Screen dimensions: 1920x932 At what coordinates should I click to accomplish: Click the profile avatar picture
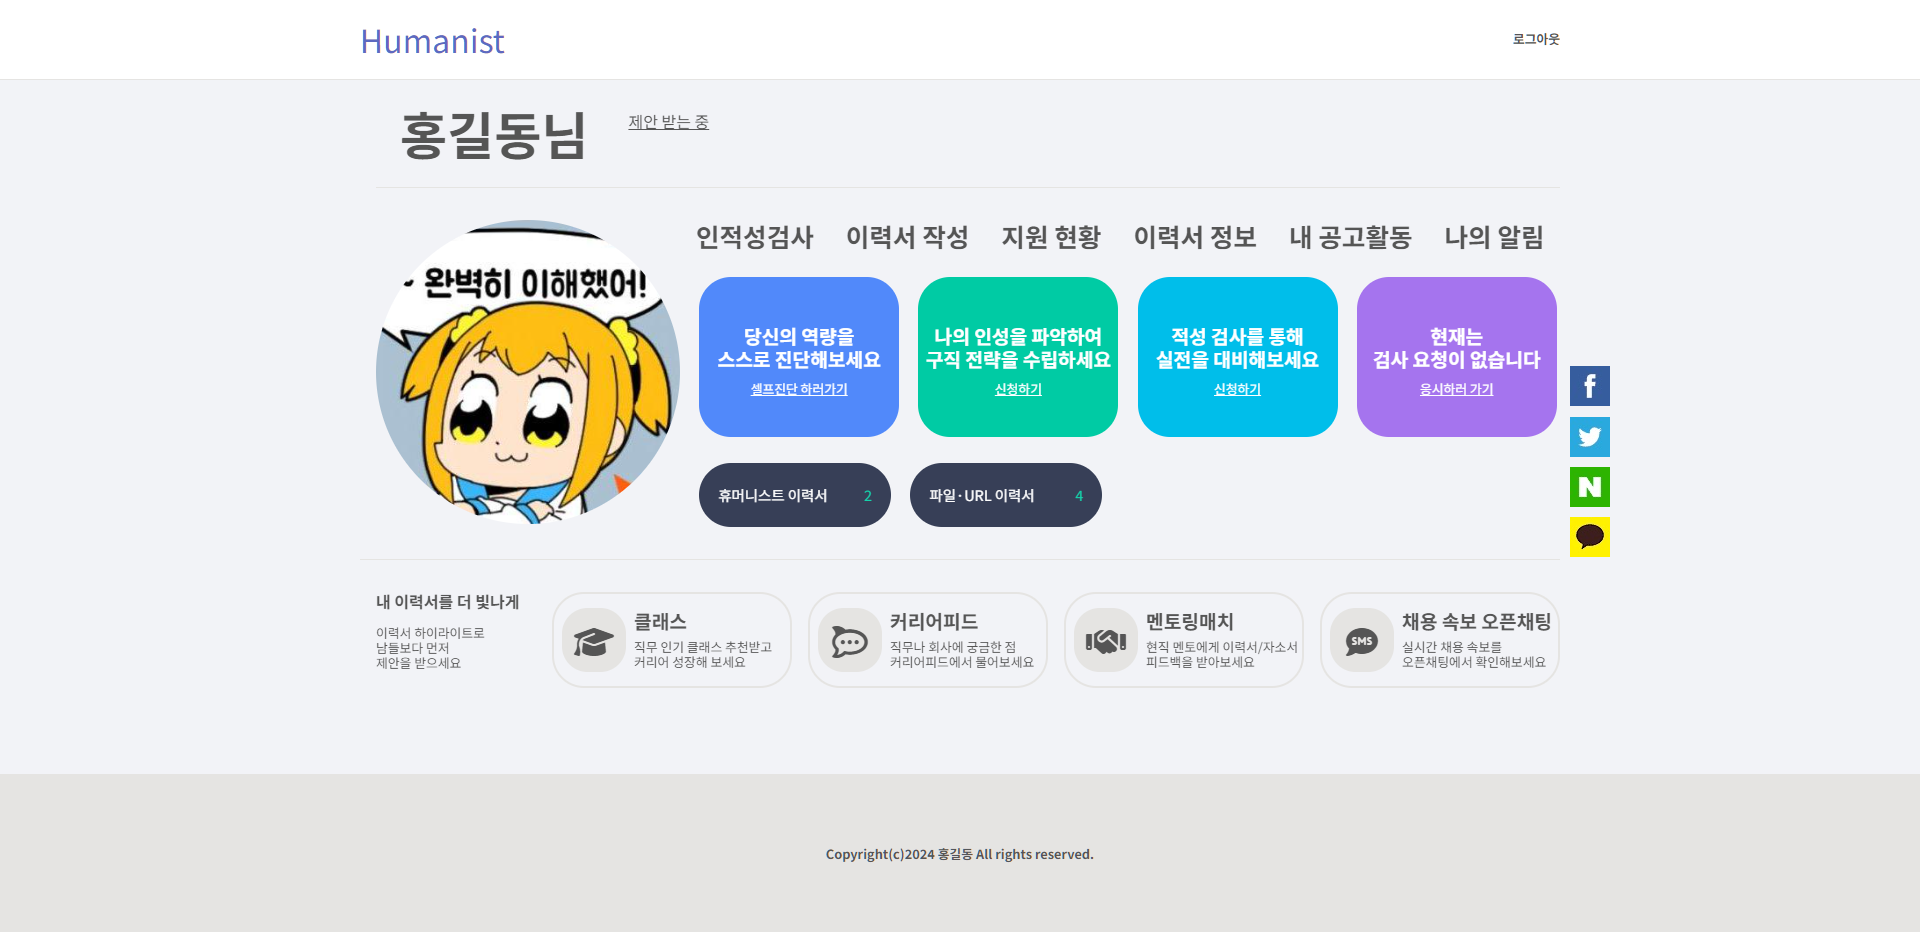tap(528, 372)
